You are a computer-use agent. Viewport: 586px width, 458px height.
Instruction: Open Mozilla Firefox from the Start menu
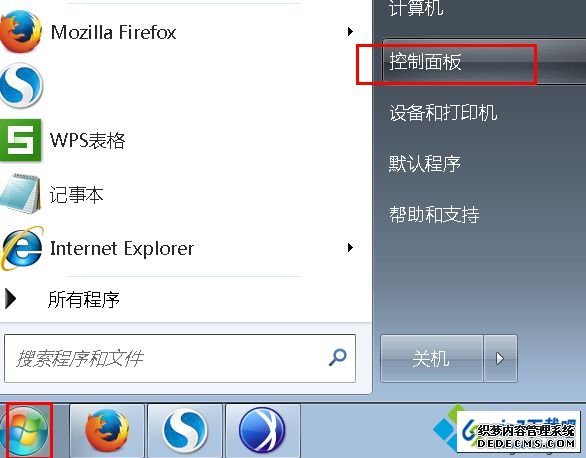click(113, 32)
